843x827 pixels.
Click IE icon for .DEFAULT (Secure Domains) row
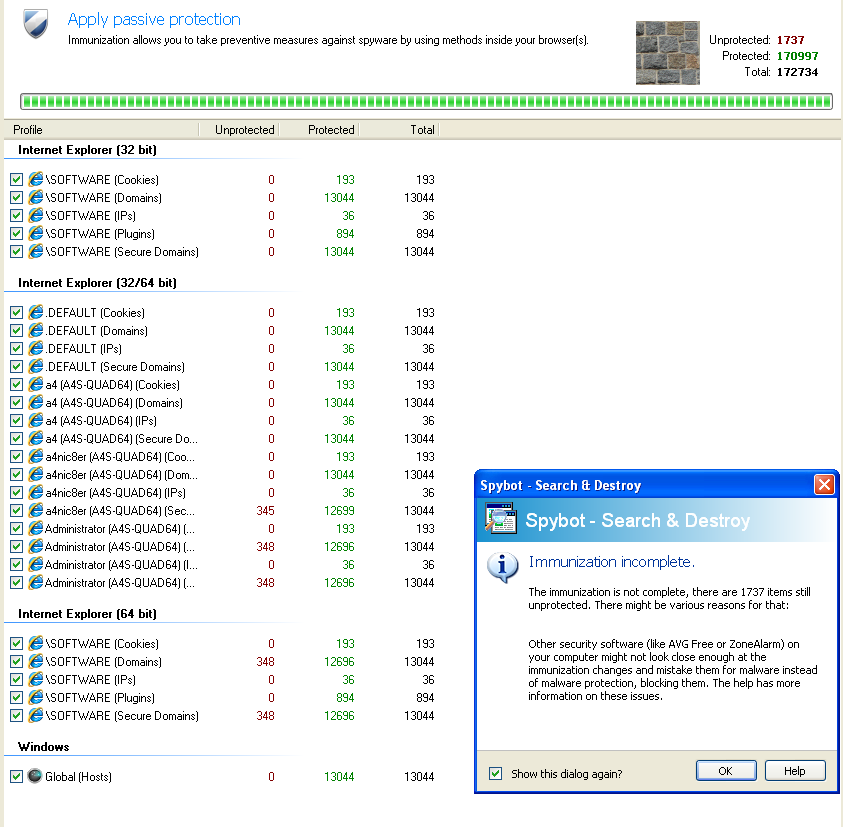(35, 367)
